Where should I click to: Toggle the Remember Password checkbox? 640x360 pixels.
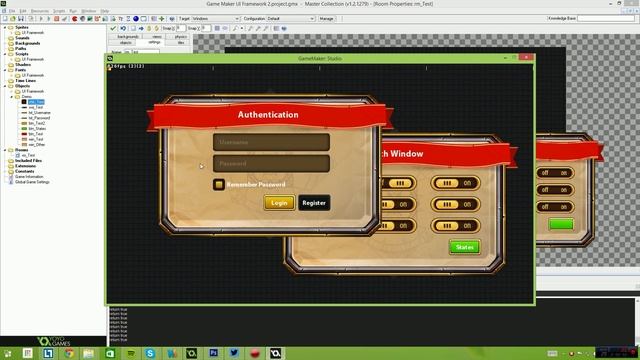tap(219, 184)
